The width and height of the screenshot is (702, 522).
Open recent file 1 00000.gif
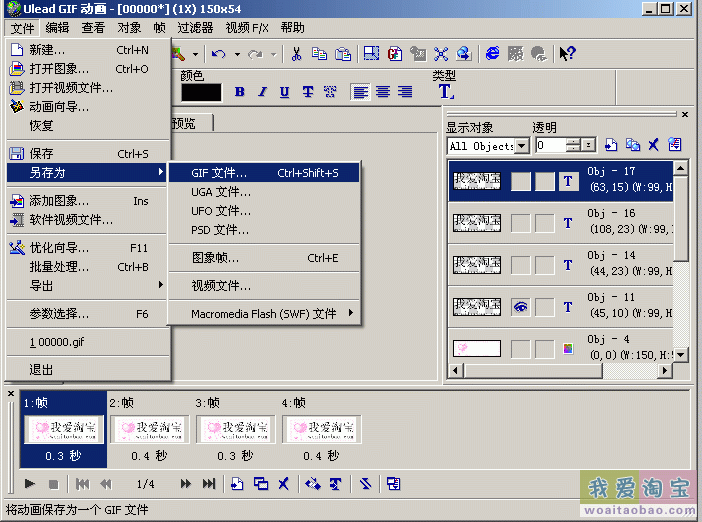[x=88, y=342]
